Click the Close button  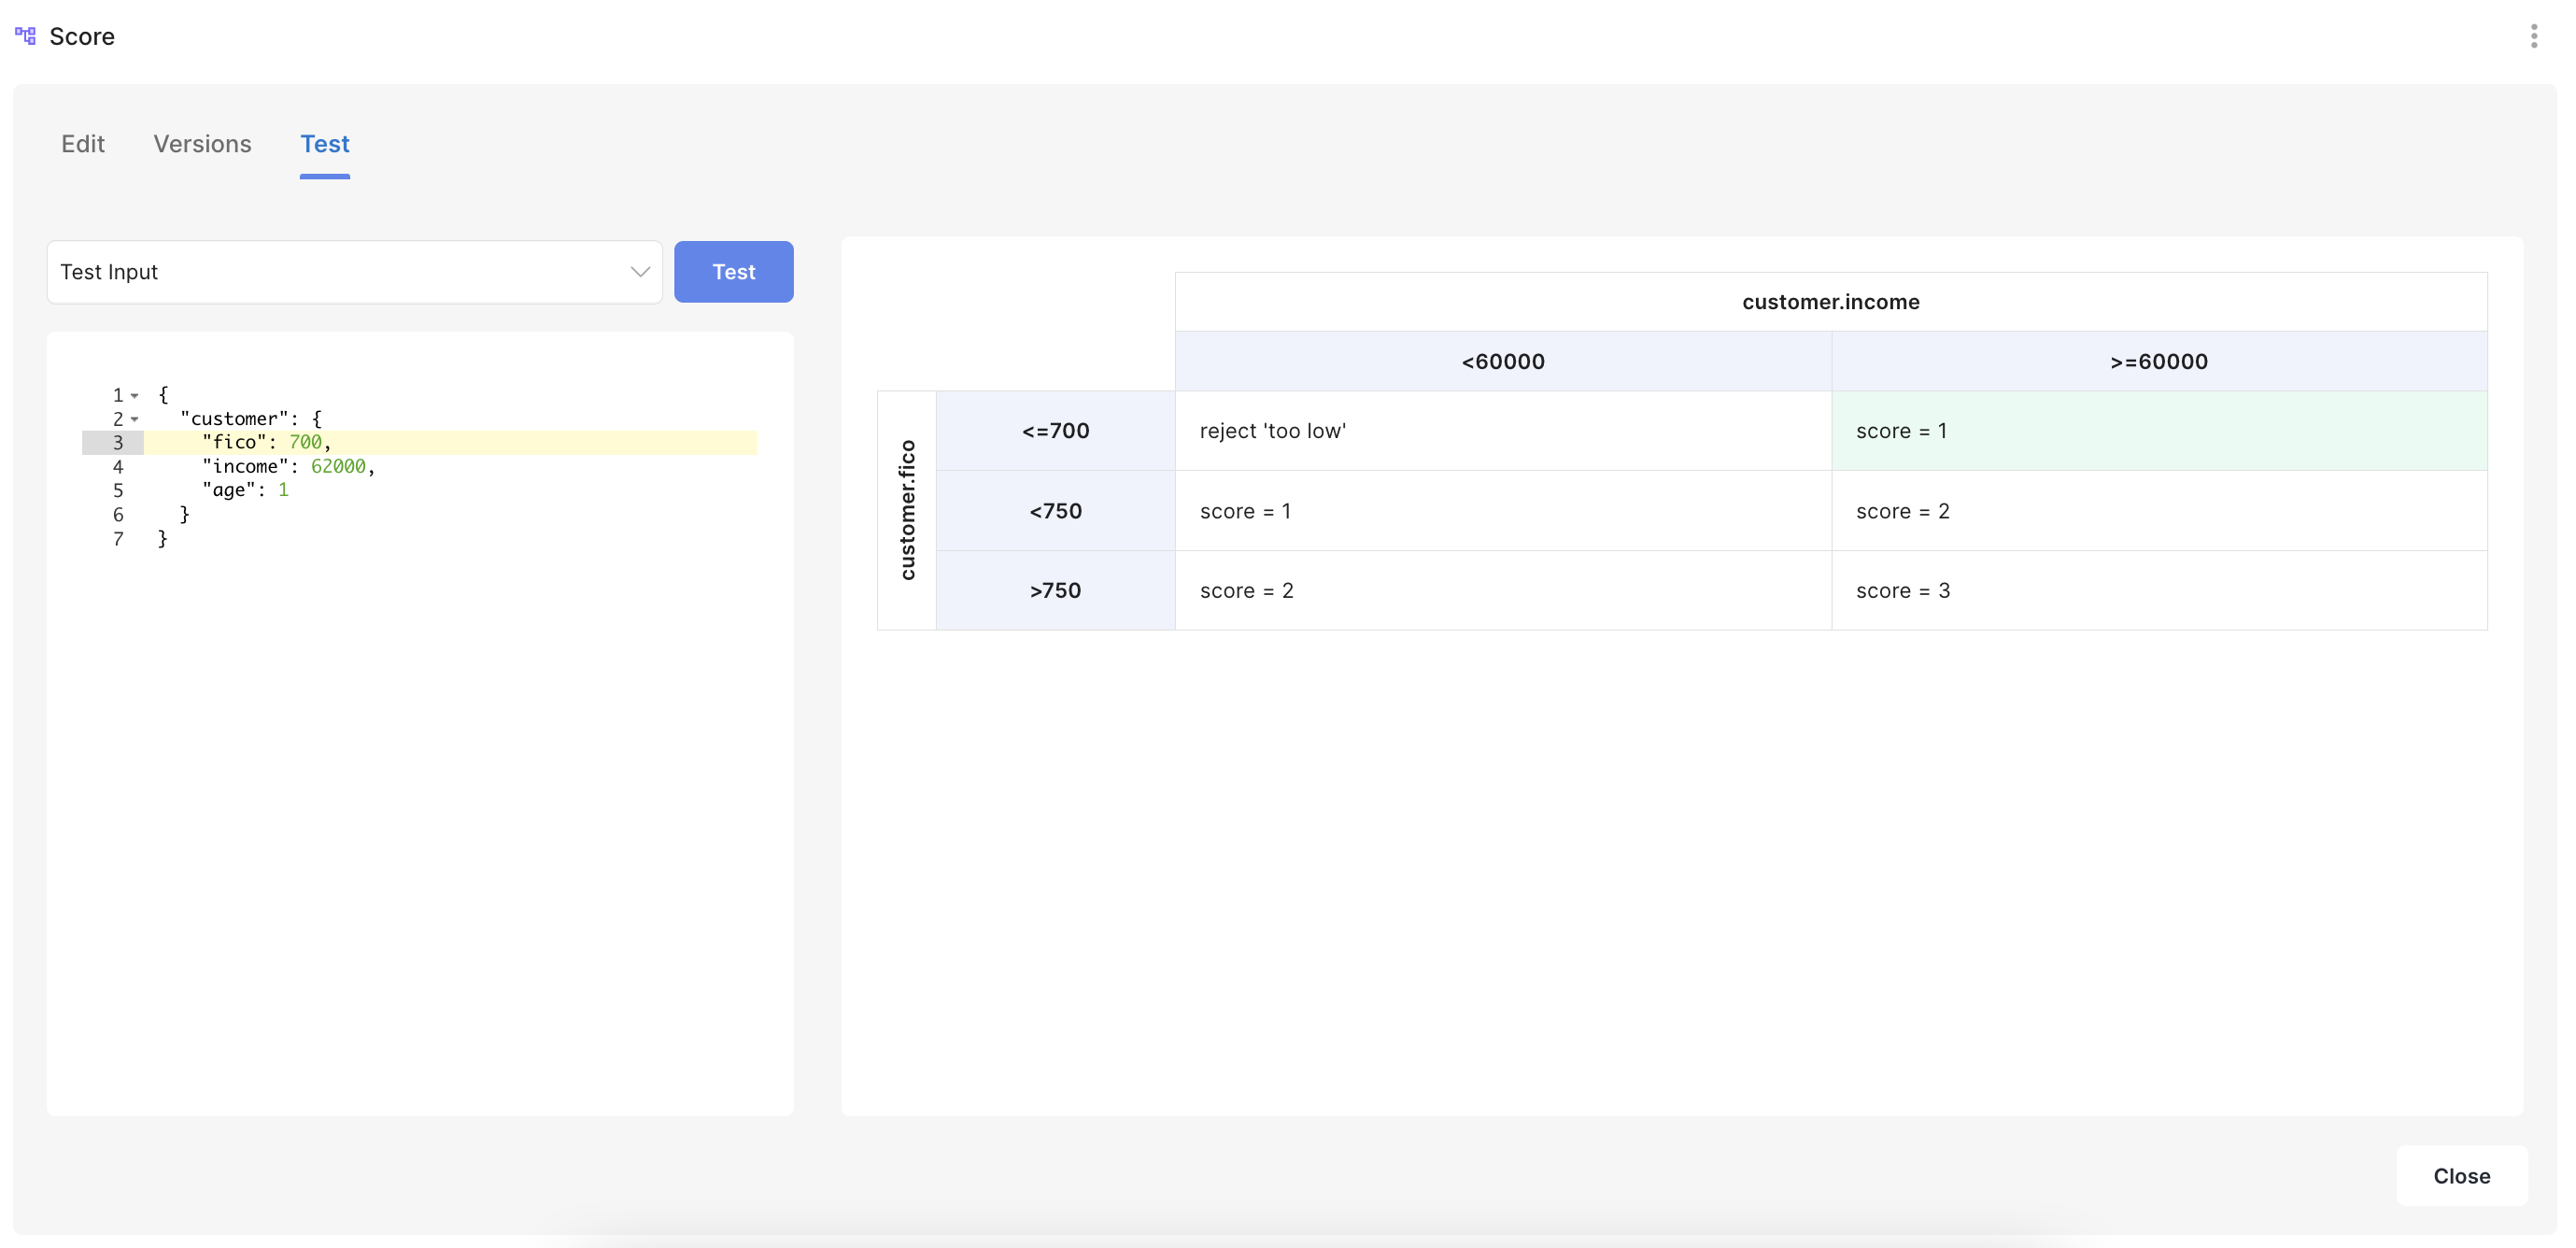pos(2460,1176)
